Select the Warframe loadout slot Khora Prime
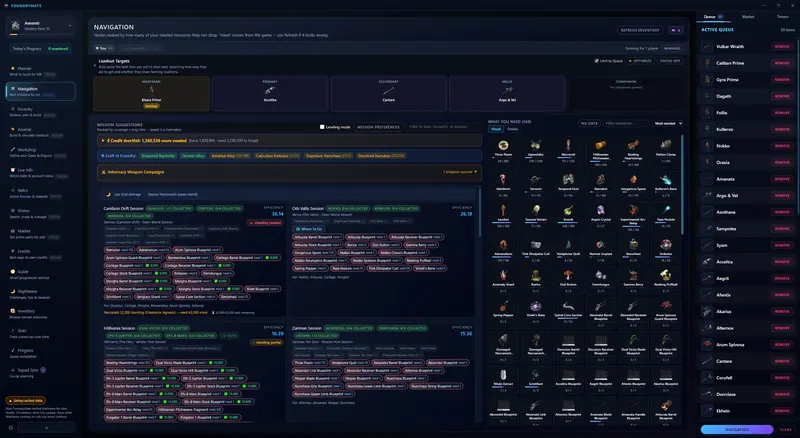Screen dimensions: 800x438 click(152, 93)
